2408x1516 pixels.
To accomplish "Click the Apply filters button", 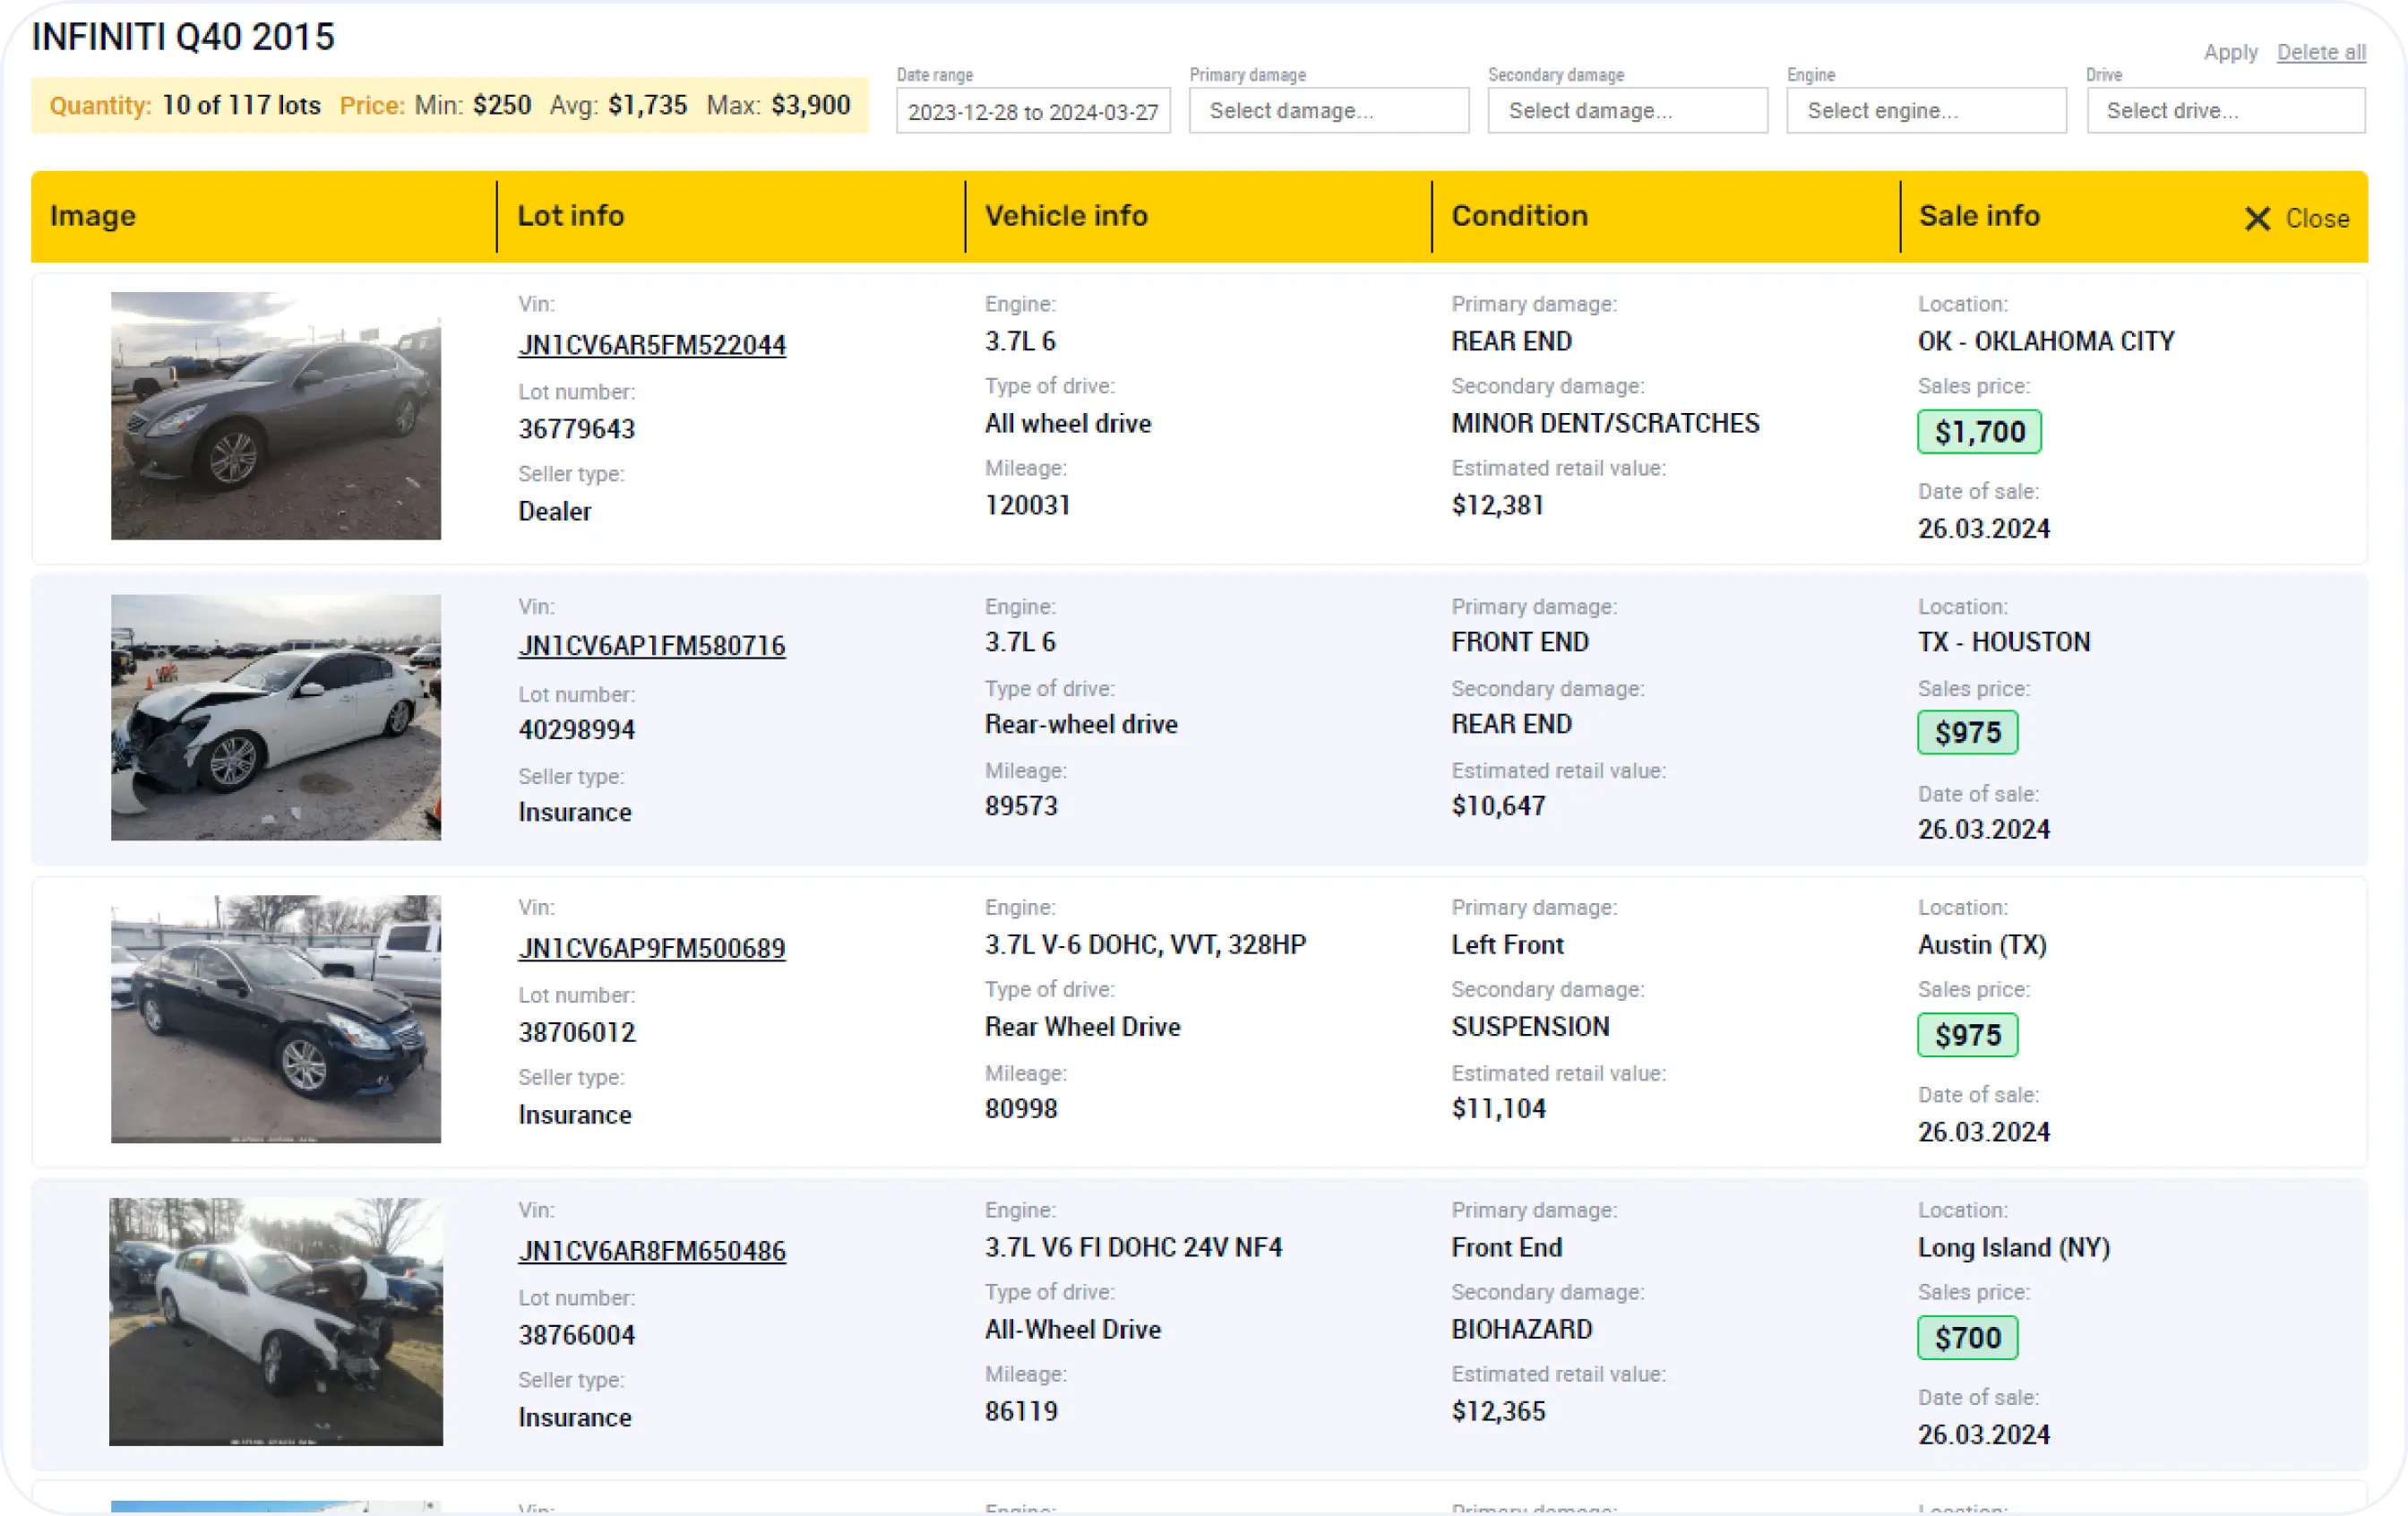I will (x=2230, y=52).
